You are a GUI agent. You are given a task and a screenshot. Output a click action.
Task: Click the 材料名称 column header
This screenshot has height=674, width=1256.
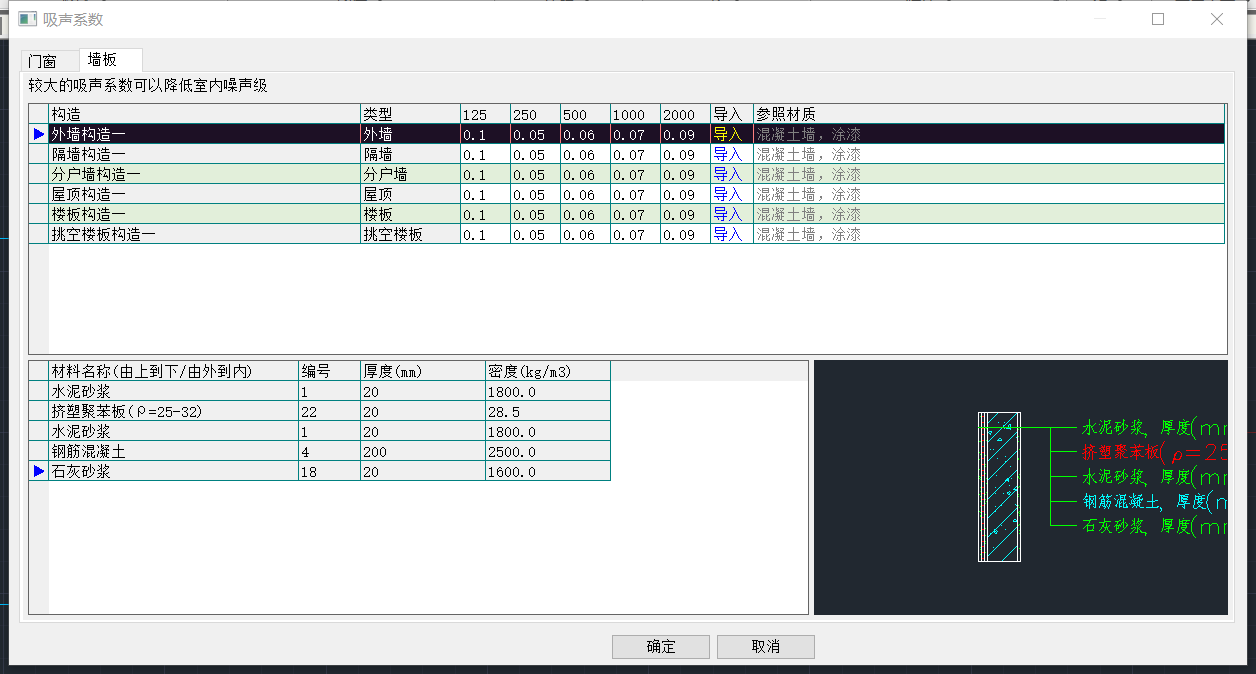[x=173, y=371]
